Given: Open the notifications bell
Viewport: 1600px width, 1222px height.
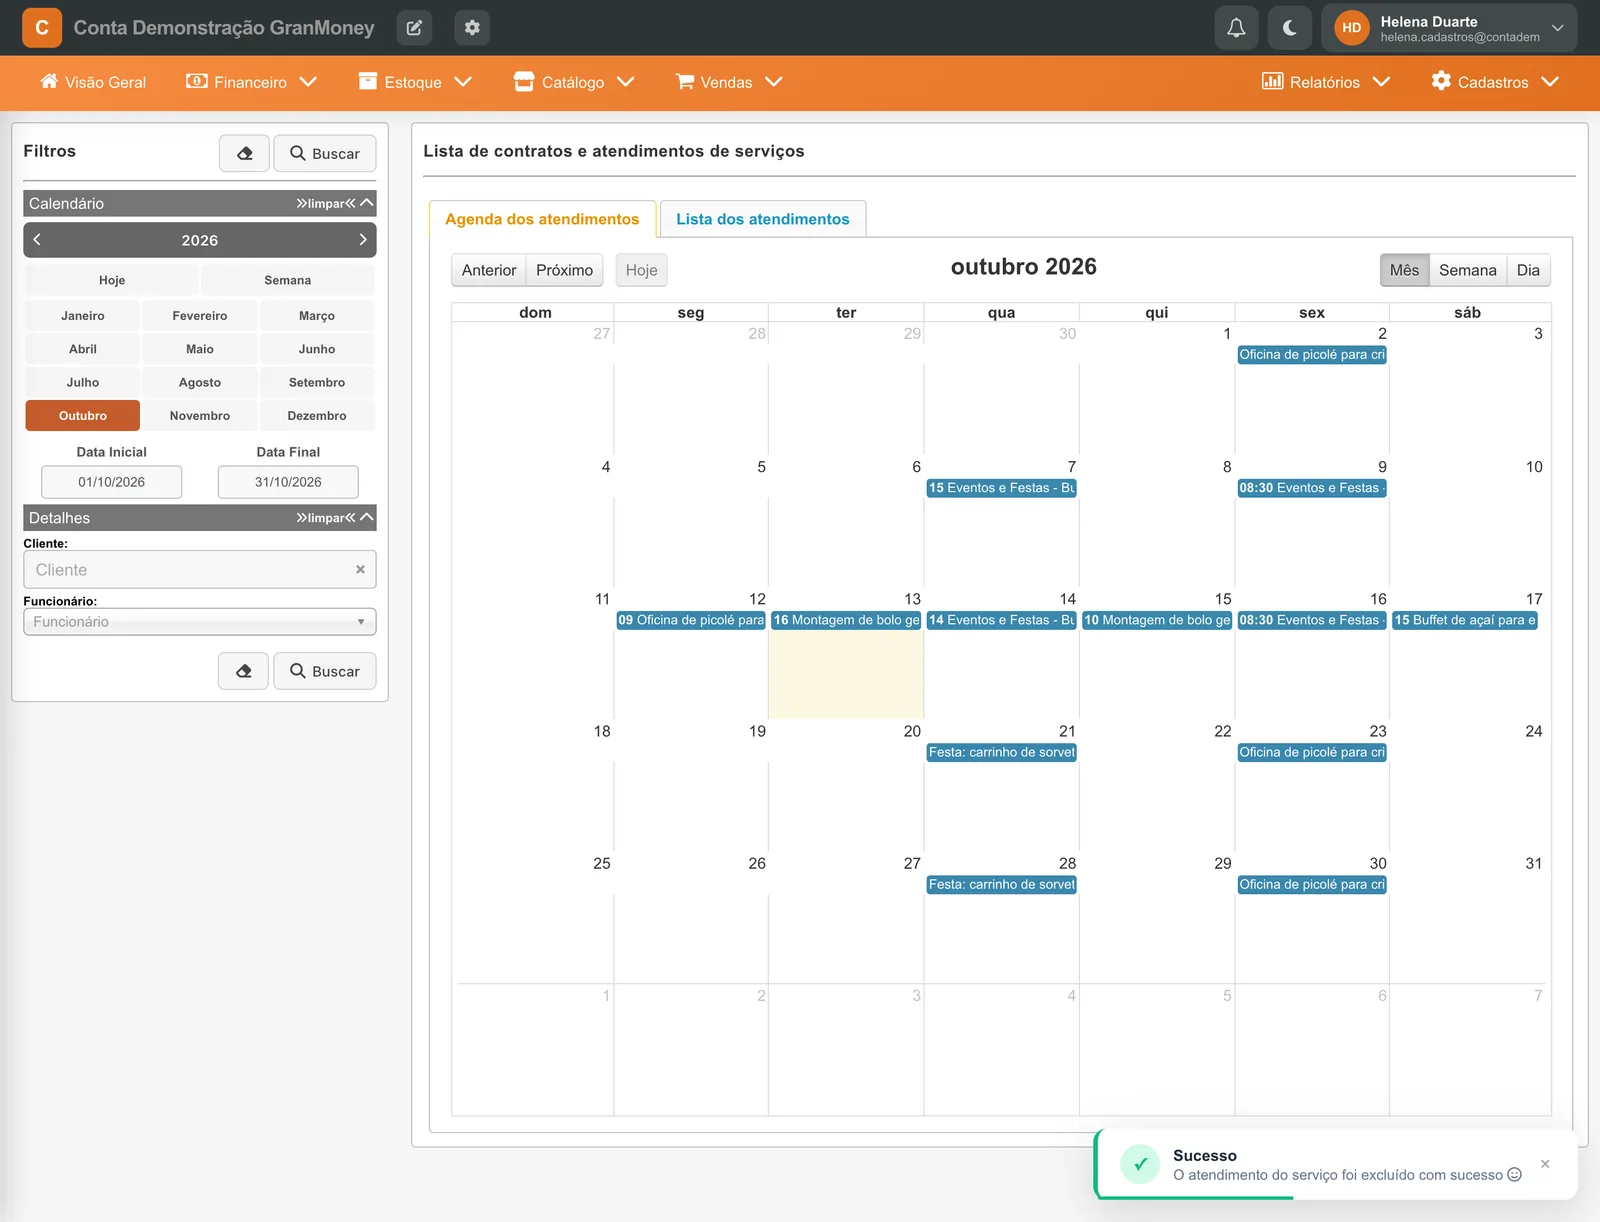Looking at the screenshot, I should (1236, 28).
